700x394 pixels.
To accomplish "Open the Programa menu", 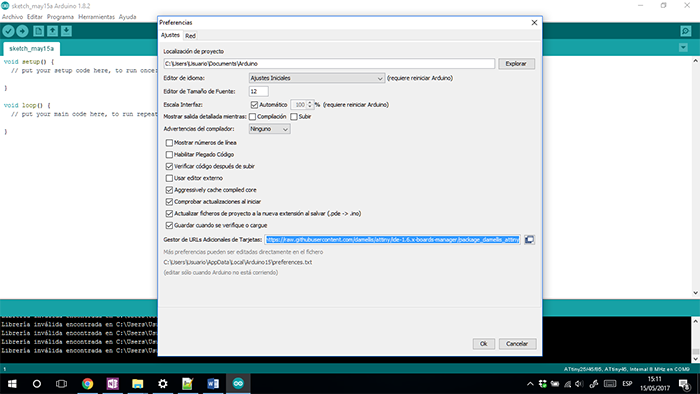I will [x=60, y=17].
